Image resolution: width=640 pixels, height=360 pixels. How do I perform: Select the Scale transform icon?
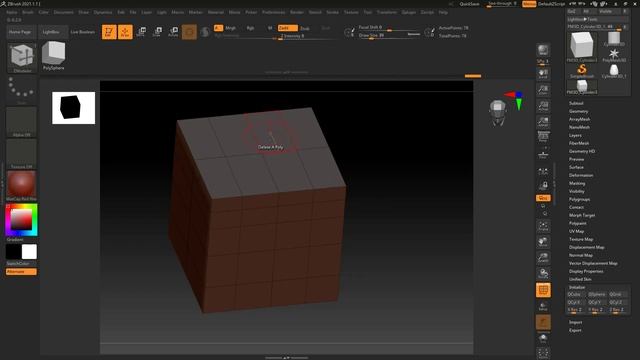click(x=157, y=32)
